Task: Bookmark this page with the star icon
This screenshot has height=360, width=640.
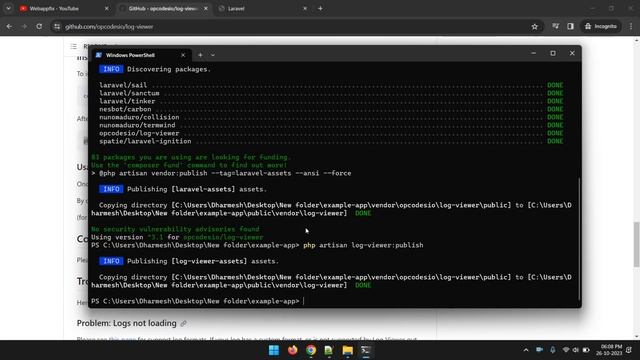Action: (x=535, y=27)
